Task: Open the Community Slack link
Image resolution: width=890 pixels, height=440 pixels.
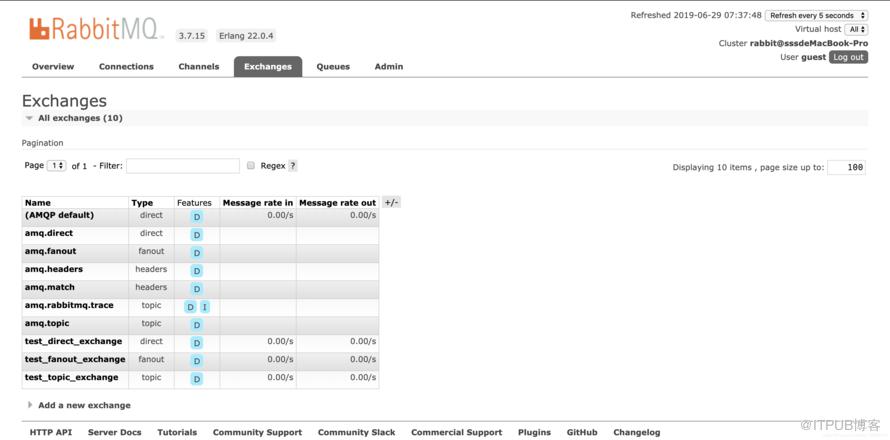Action: [356, 433]
